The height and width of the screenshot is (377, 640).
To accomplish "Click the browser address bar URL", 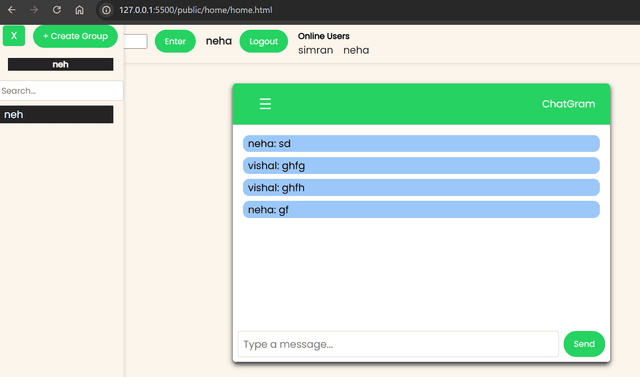I will pos(196,10).
